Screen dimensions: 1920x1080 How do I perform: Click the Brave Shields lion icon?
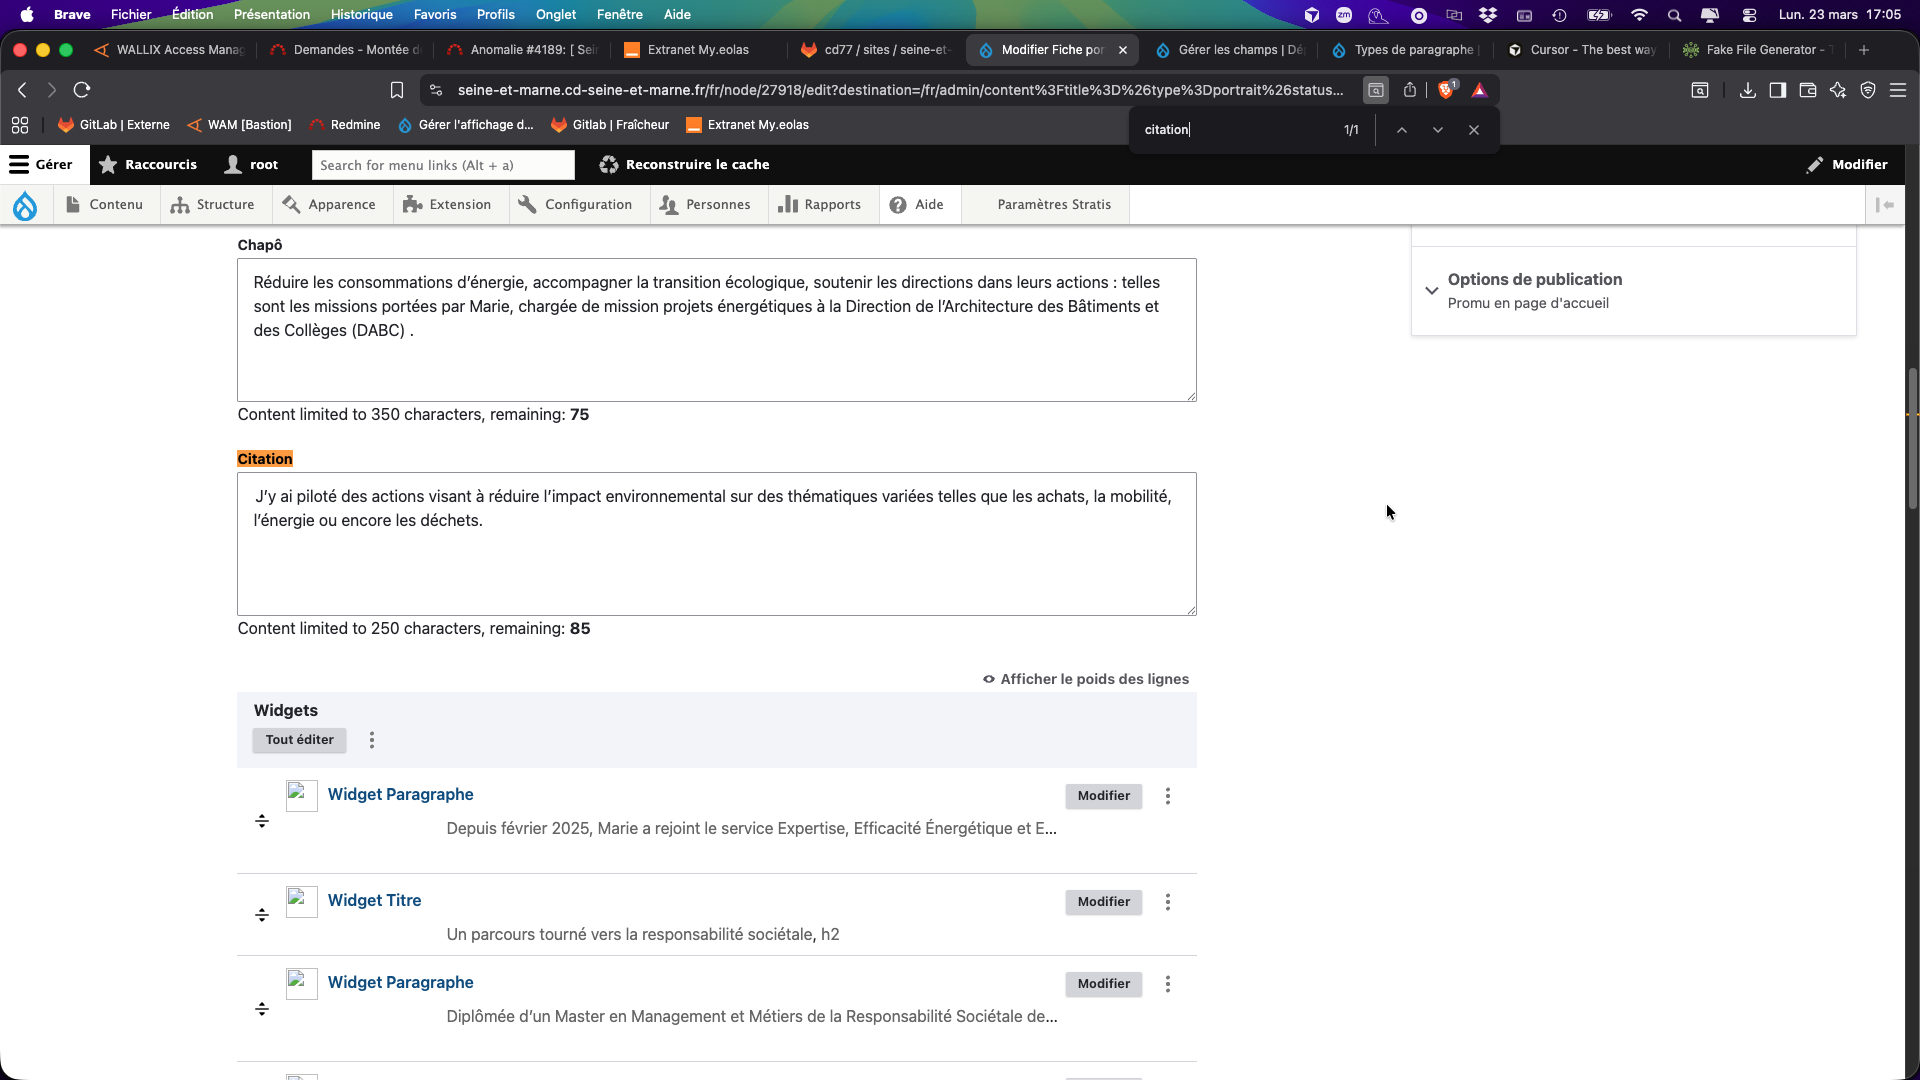pos(1446,90)
